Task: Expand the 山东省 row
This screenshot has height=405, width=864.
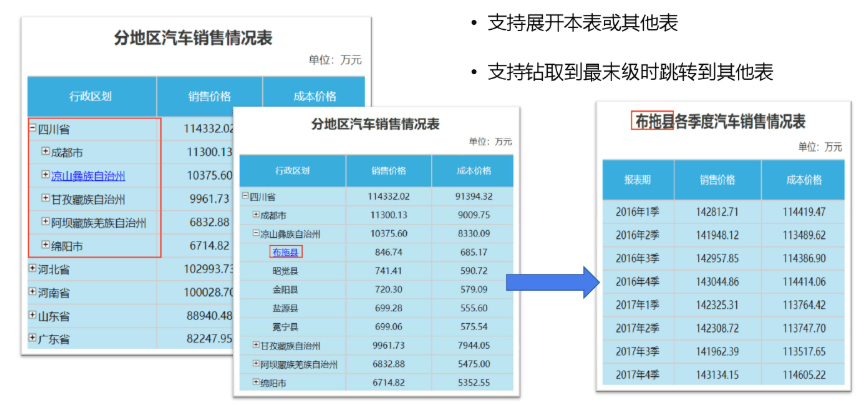Action: pos(33,314)
